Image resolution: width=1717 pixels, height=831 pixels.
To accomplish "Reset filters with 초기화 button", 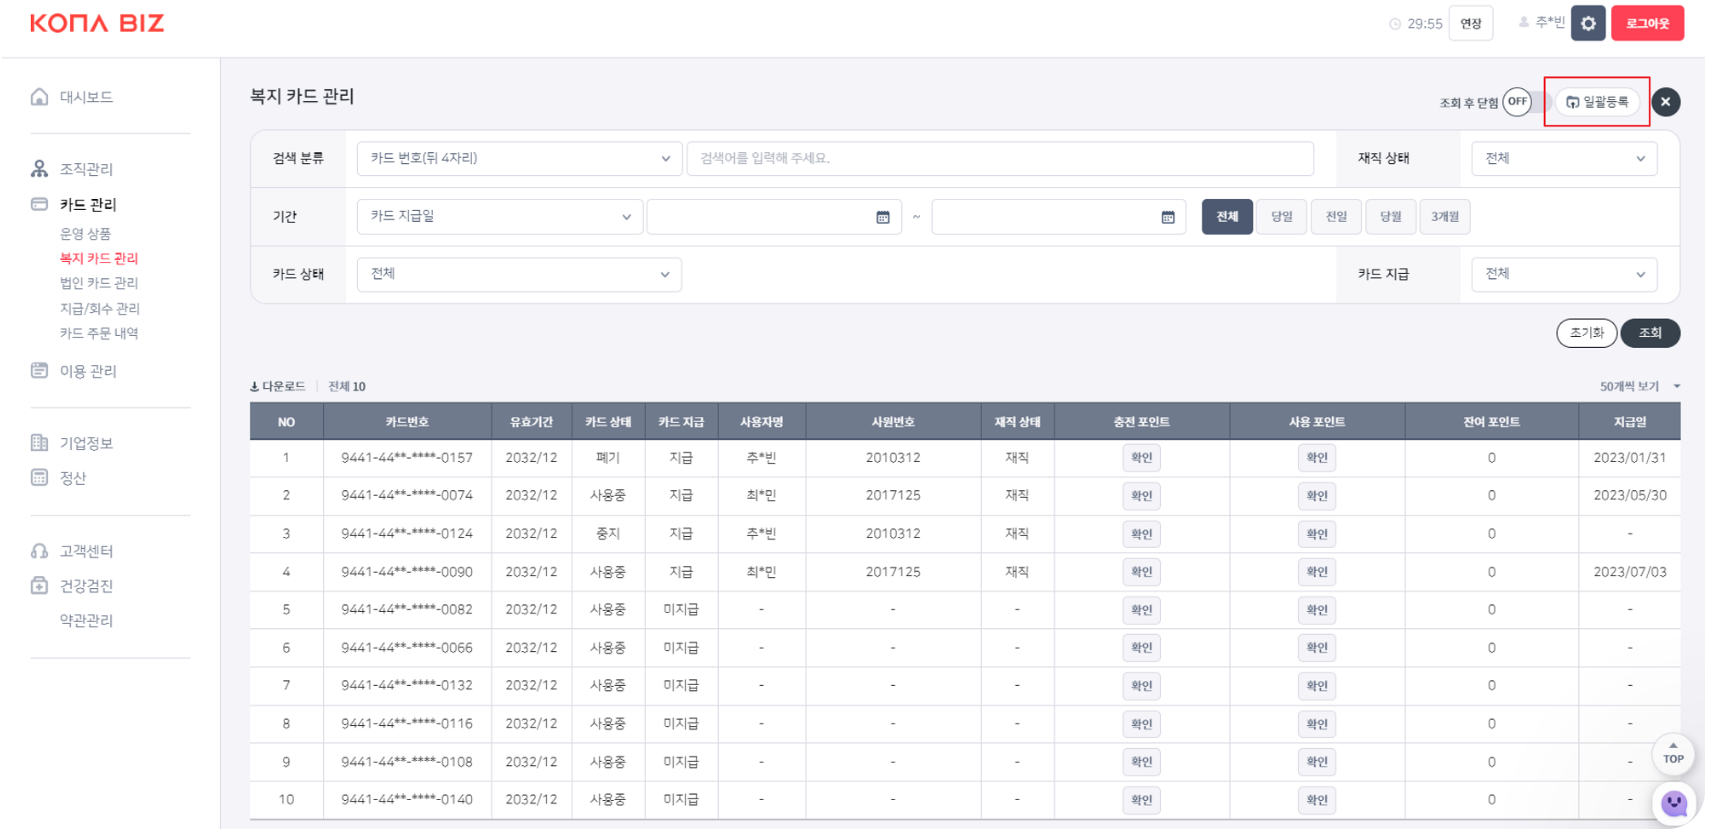I will point(1587,333).
